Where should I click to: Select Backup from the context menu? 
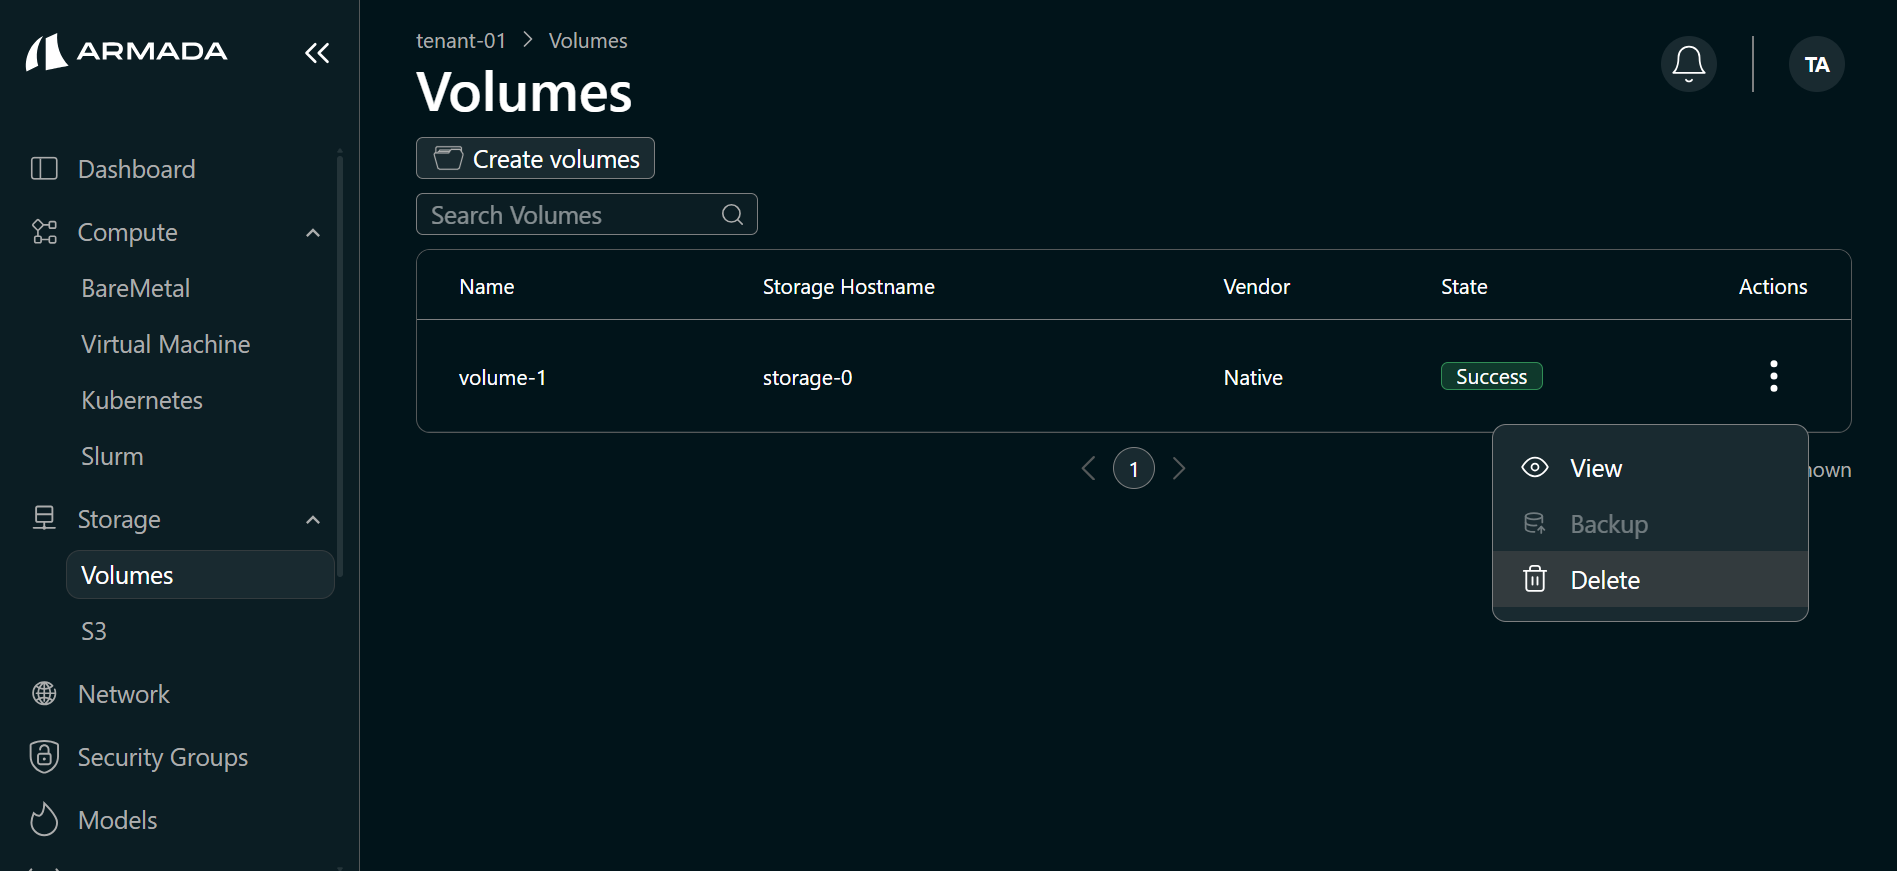click(x=1650, y=524)
